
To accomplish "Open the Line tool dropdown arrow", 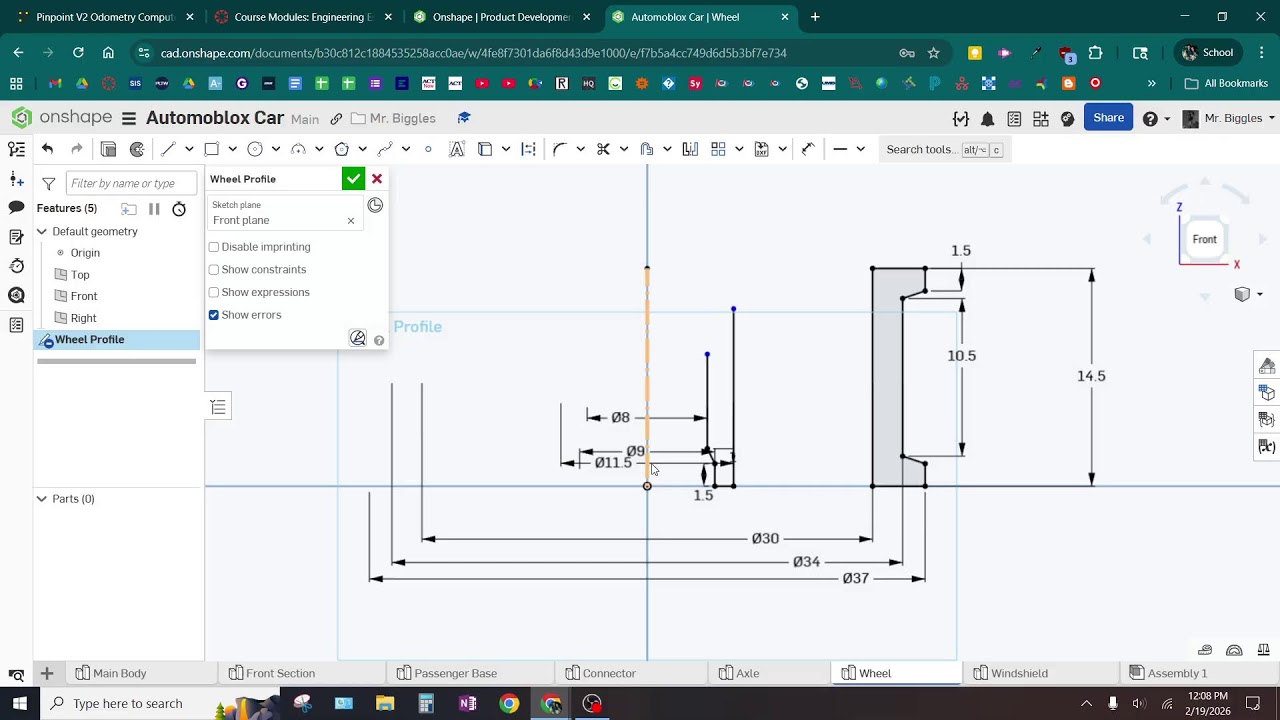I will coord(189,149).
